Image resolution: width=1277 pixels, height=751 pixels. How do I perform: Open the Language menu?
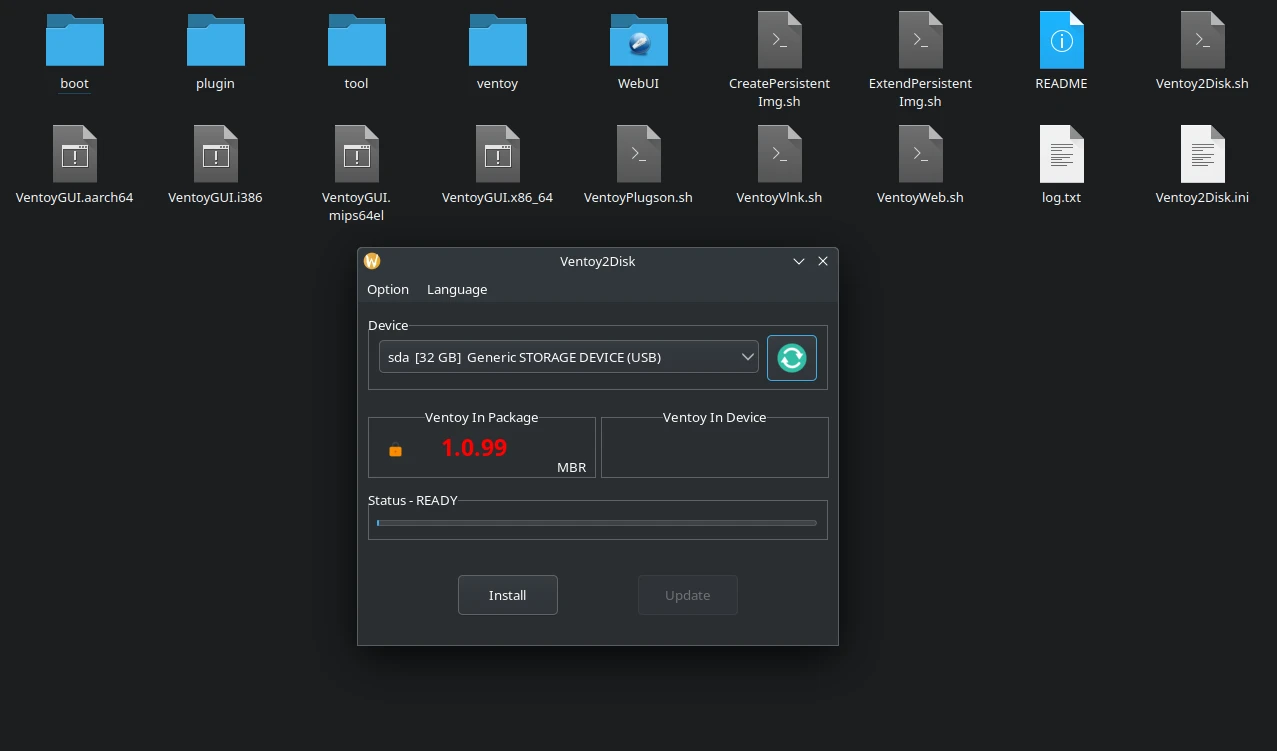pyautogui.click(x=457, y=289)
